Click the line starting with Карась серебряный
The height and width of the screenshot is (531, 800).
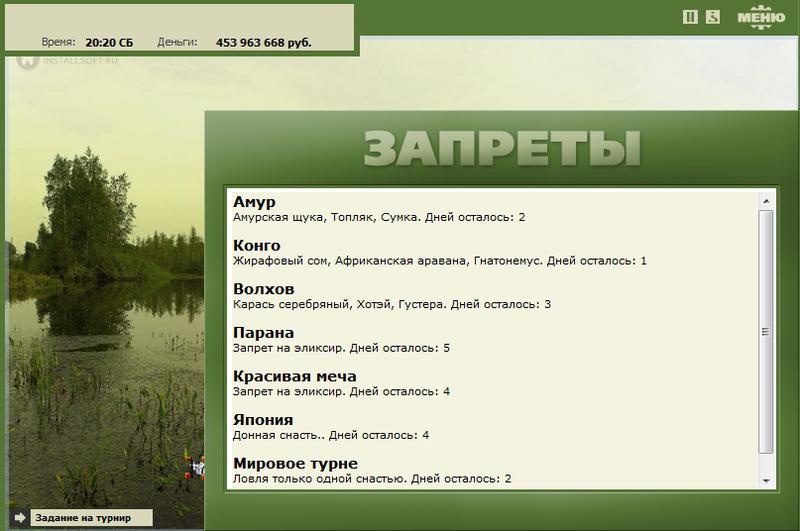tap(392, 305)
